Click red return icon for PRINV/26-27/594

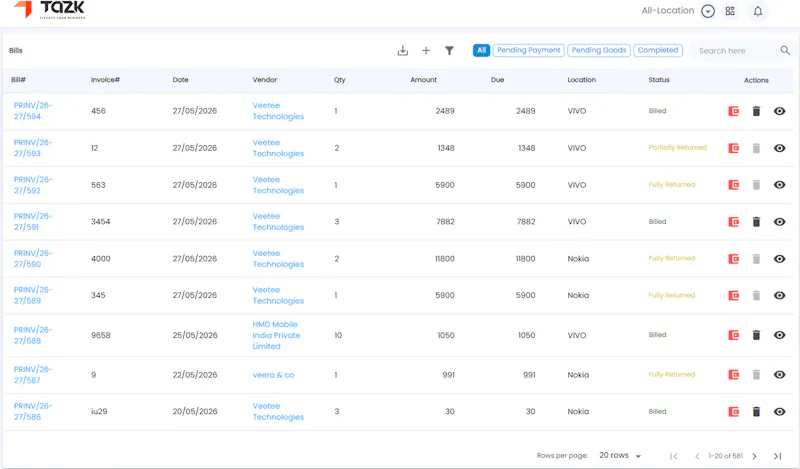point(734,111)
